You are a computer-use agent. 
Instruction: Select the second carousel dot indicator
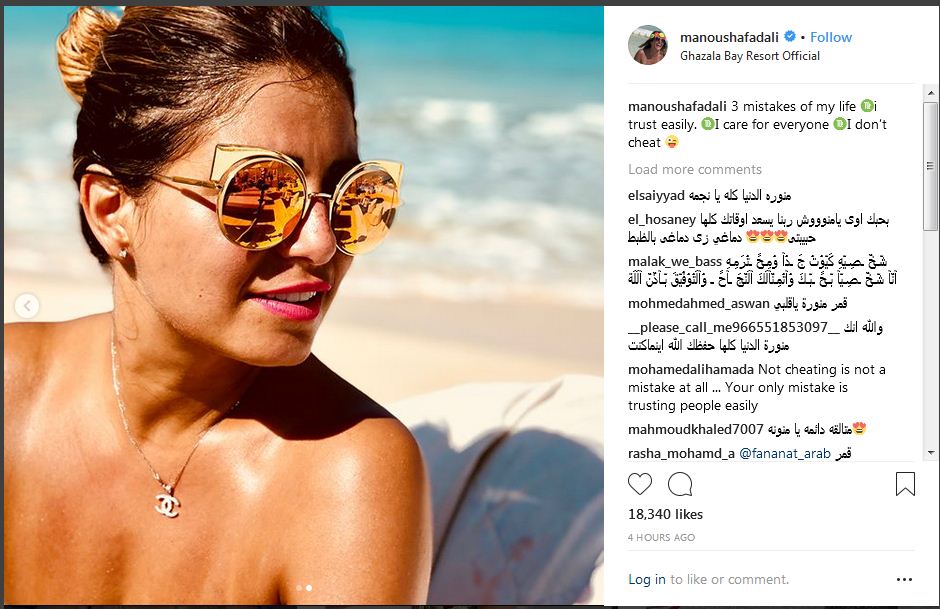(309, 588)
